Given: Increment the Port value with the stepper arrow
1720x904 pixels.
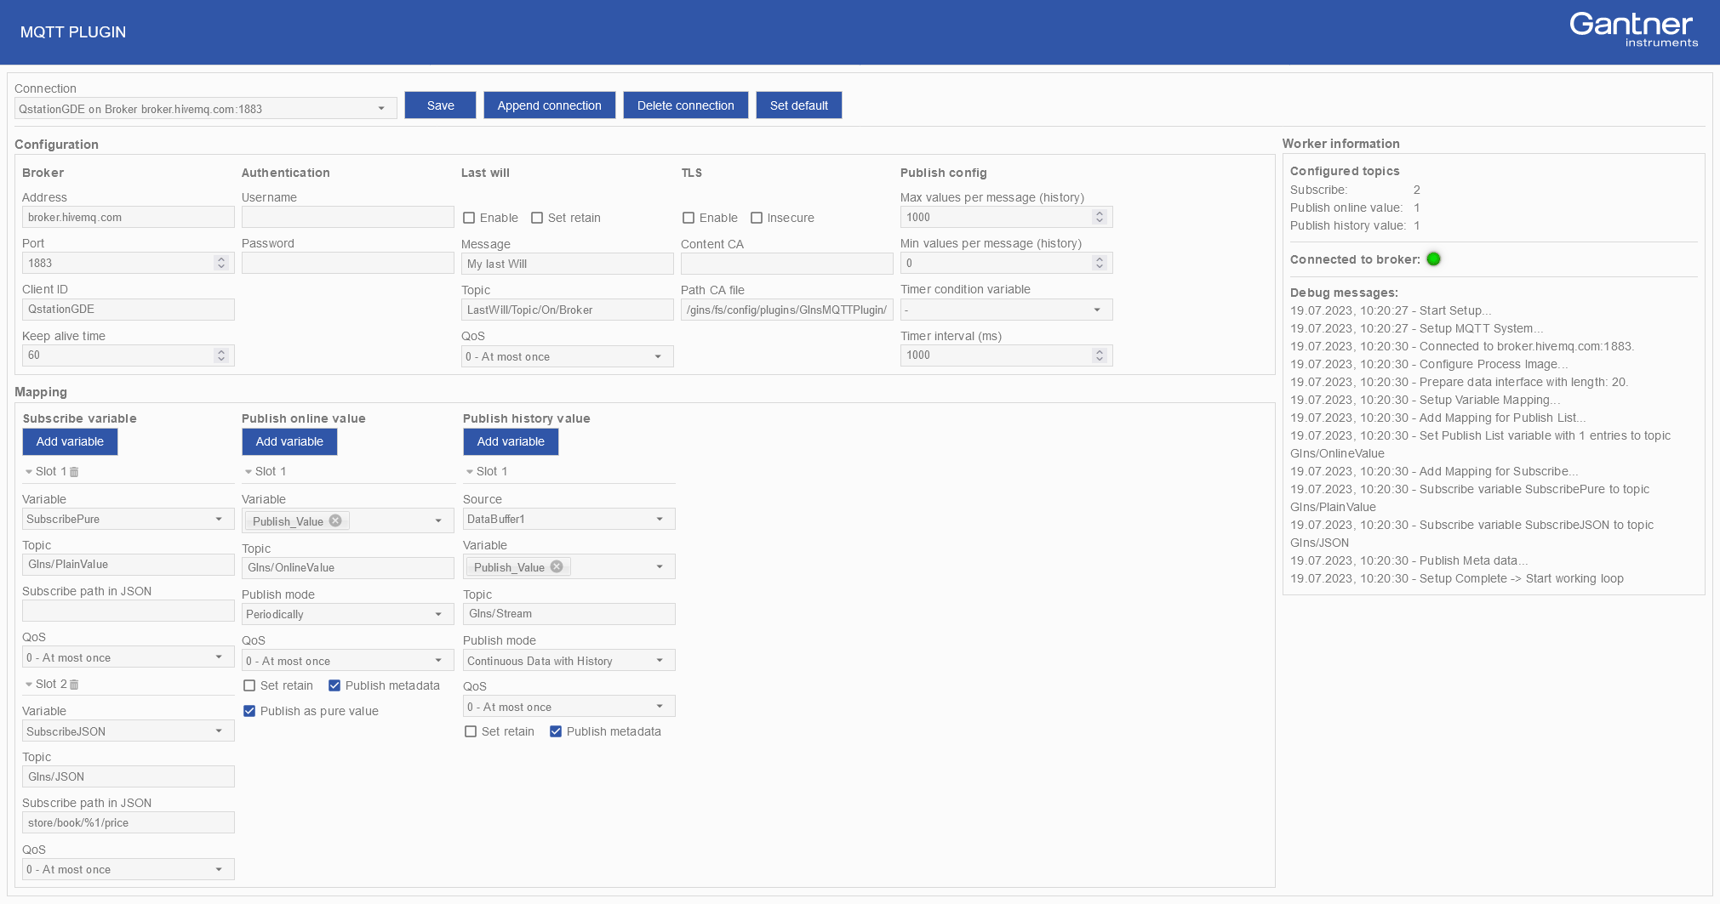Looking at the screenshot, I should pos(221,258).
